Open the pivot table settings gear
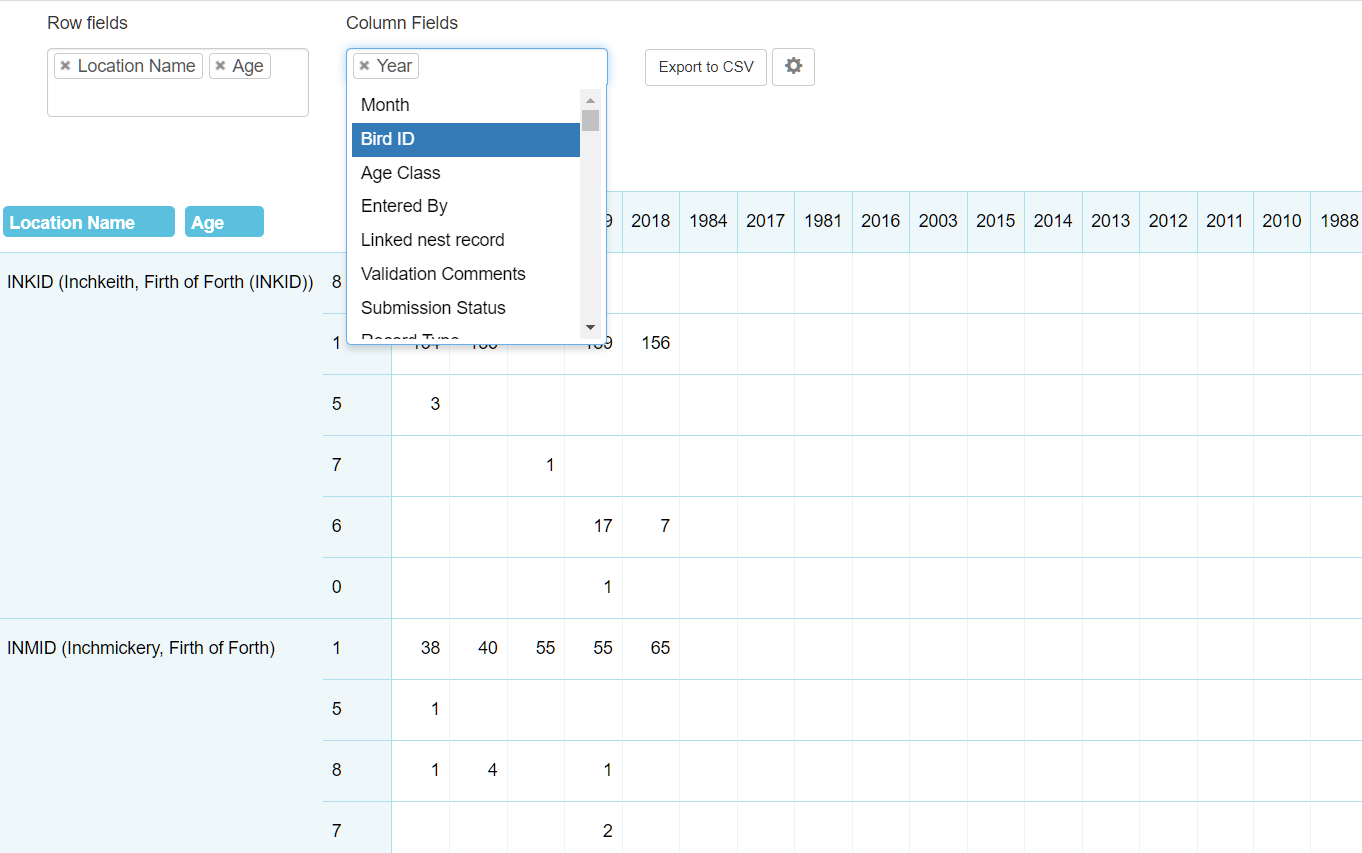The width and height of the screenshot is (1362, 853). click(792, 66)
